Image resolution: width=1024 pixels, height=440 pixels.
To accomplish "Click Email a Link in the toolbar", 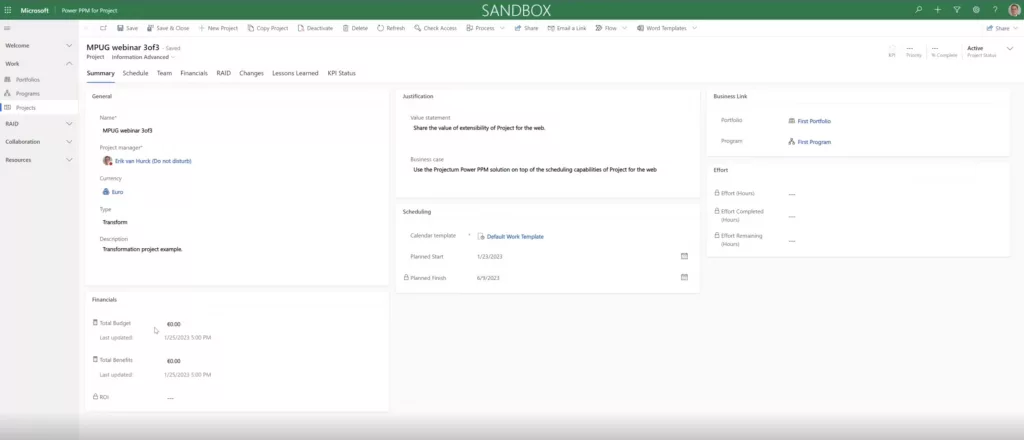I will pyautogui.click(x=567, y=28).
